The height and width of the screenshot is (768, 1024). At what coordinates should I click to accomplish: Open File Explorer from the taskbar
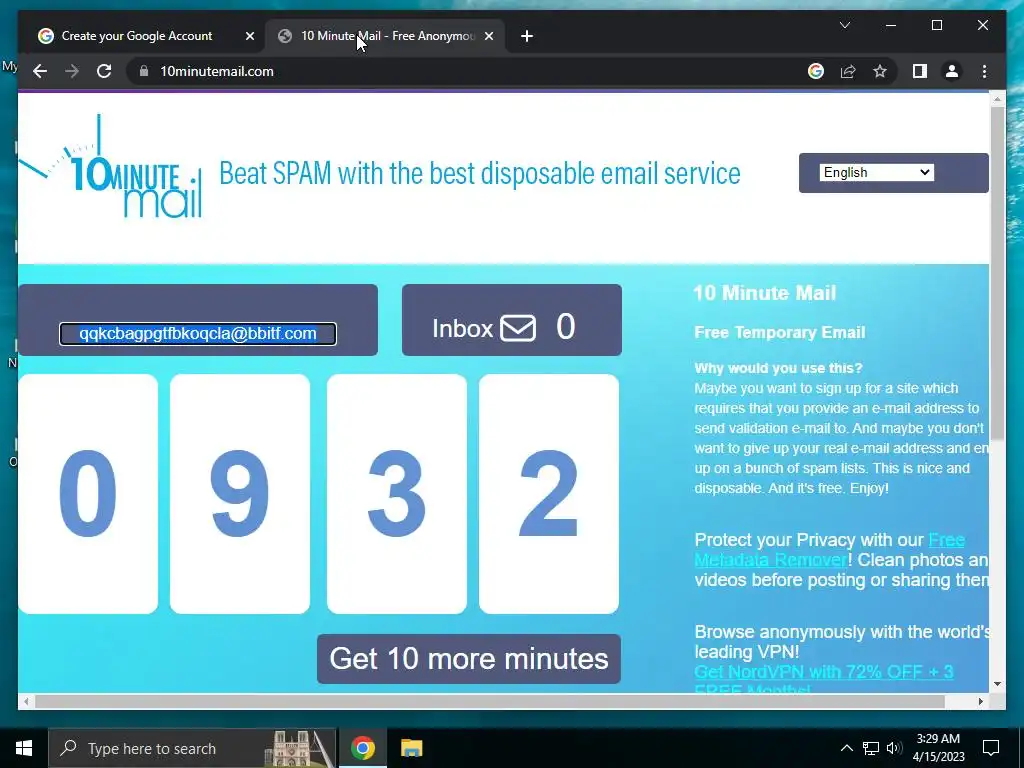(411, 748)
